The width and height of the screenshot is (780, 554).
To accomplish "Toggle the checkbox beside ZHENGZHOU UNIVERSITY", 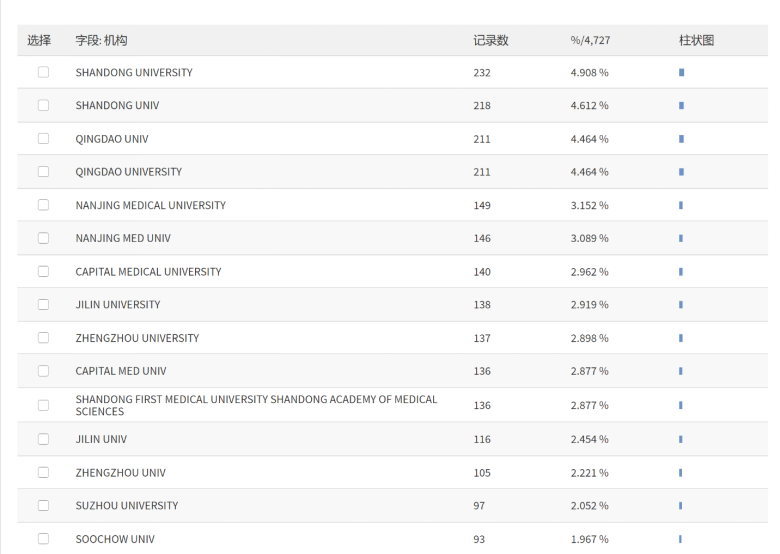I will [43, 338].
